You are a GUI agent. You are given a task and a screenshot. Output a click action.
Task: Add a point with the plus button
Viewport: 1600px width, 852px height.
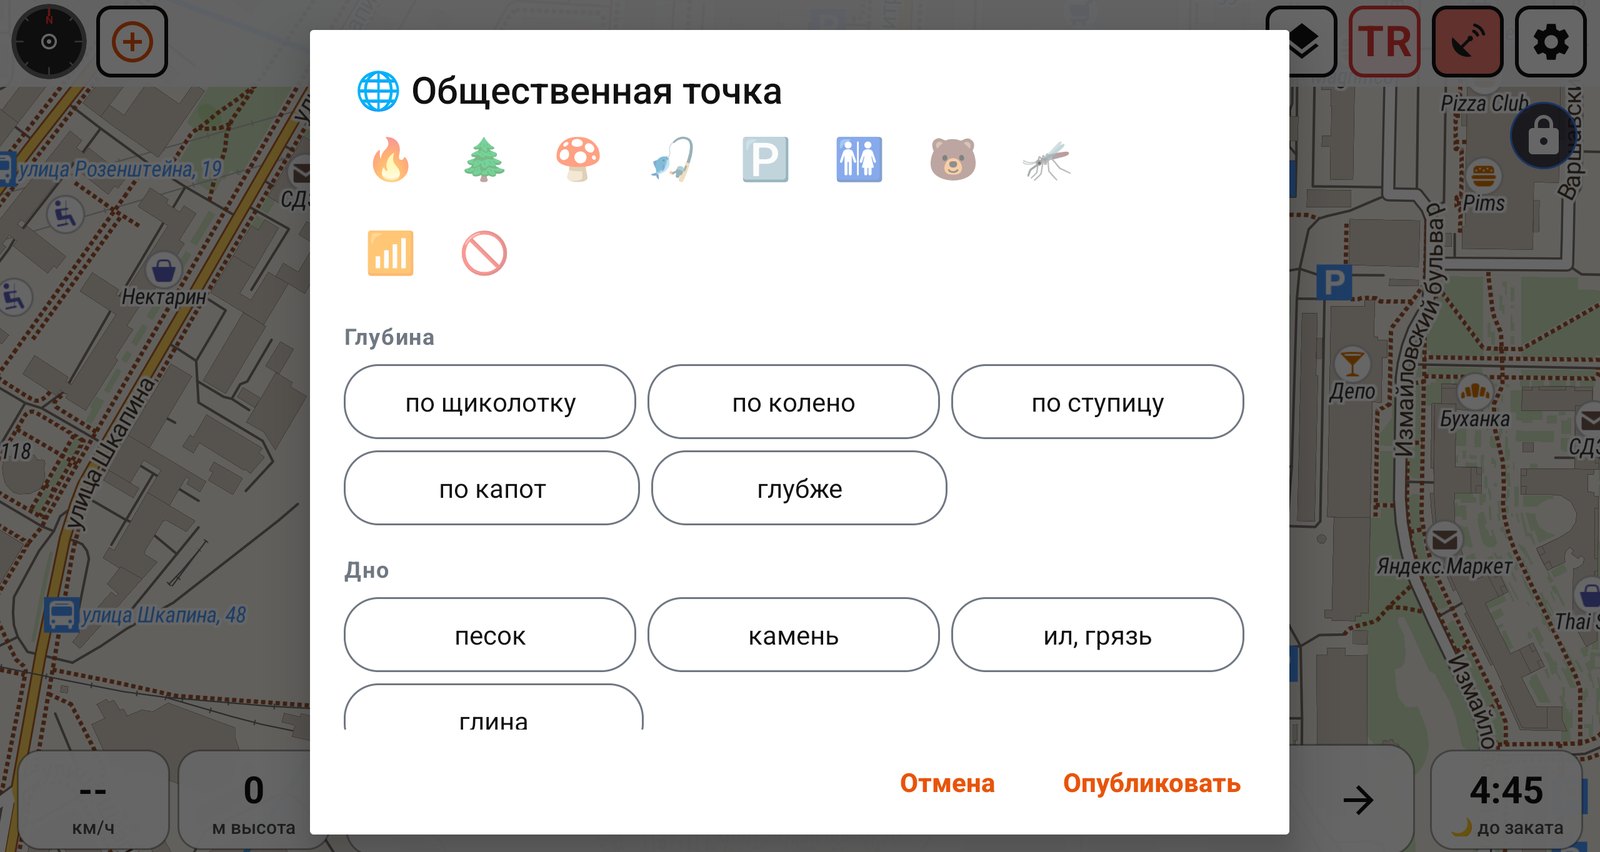click(132, 42)
